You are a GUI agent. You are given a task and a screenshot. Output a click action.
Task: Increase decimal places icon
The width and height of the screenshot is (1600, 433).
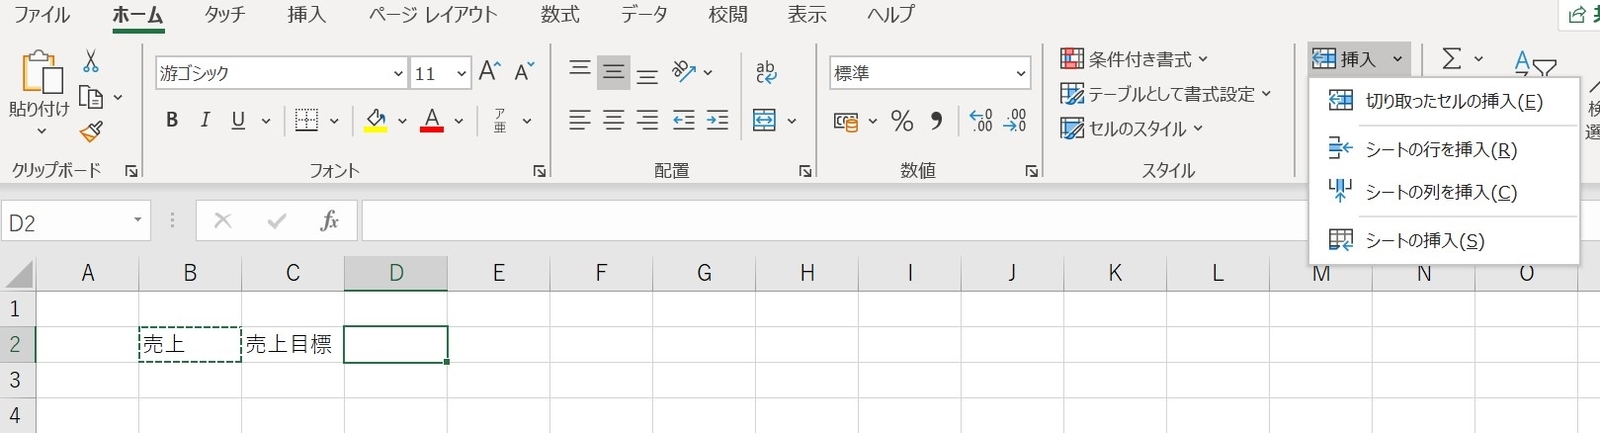(981, 121)
